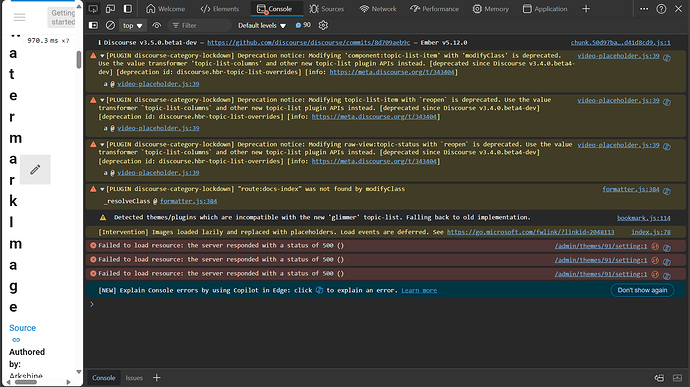Open bookmark.js:114 source link

pos(643,218)
